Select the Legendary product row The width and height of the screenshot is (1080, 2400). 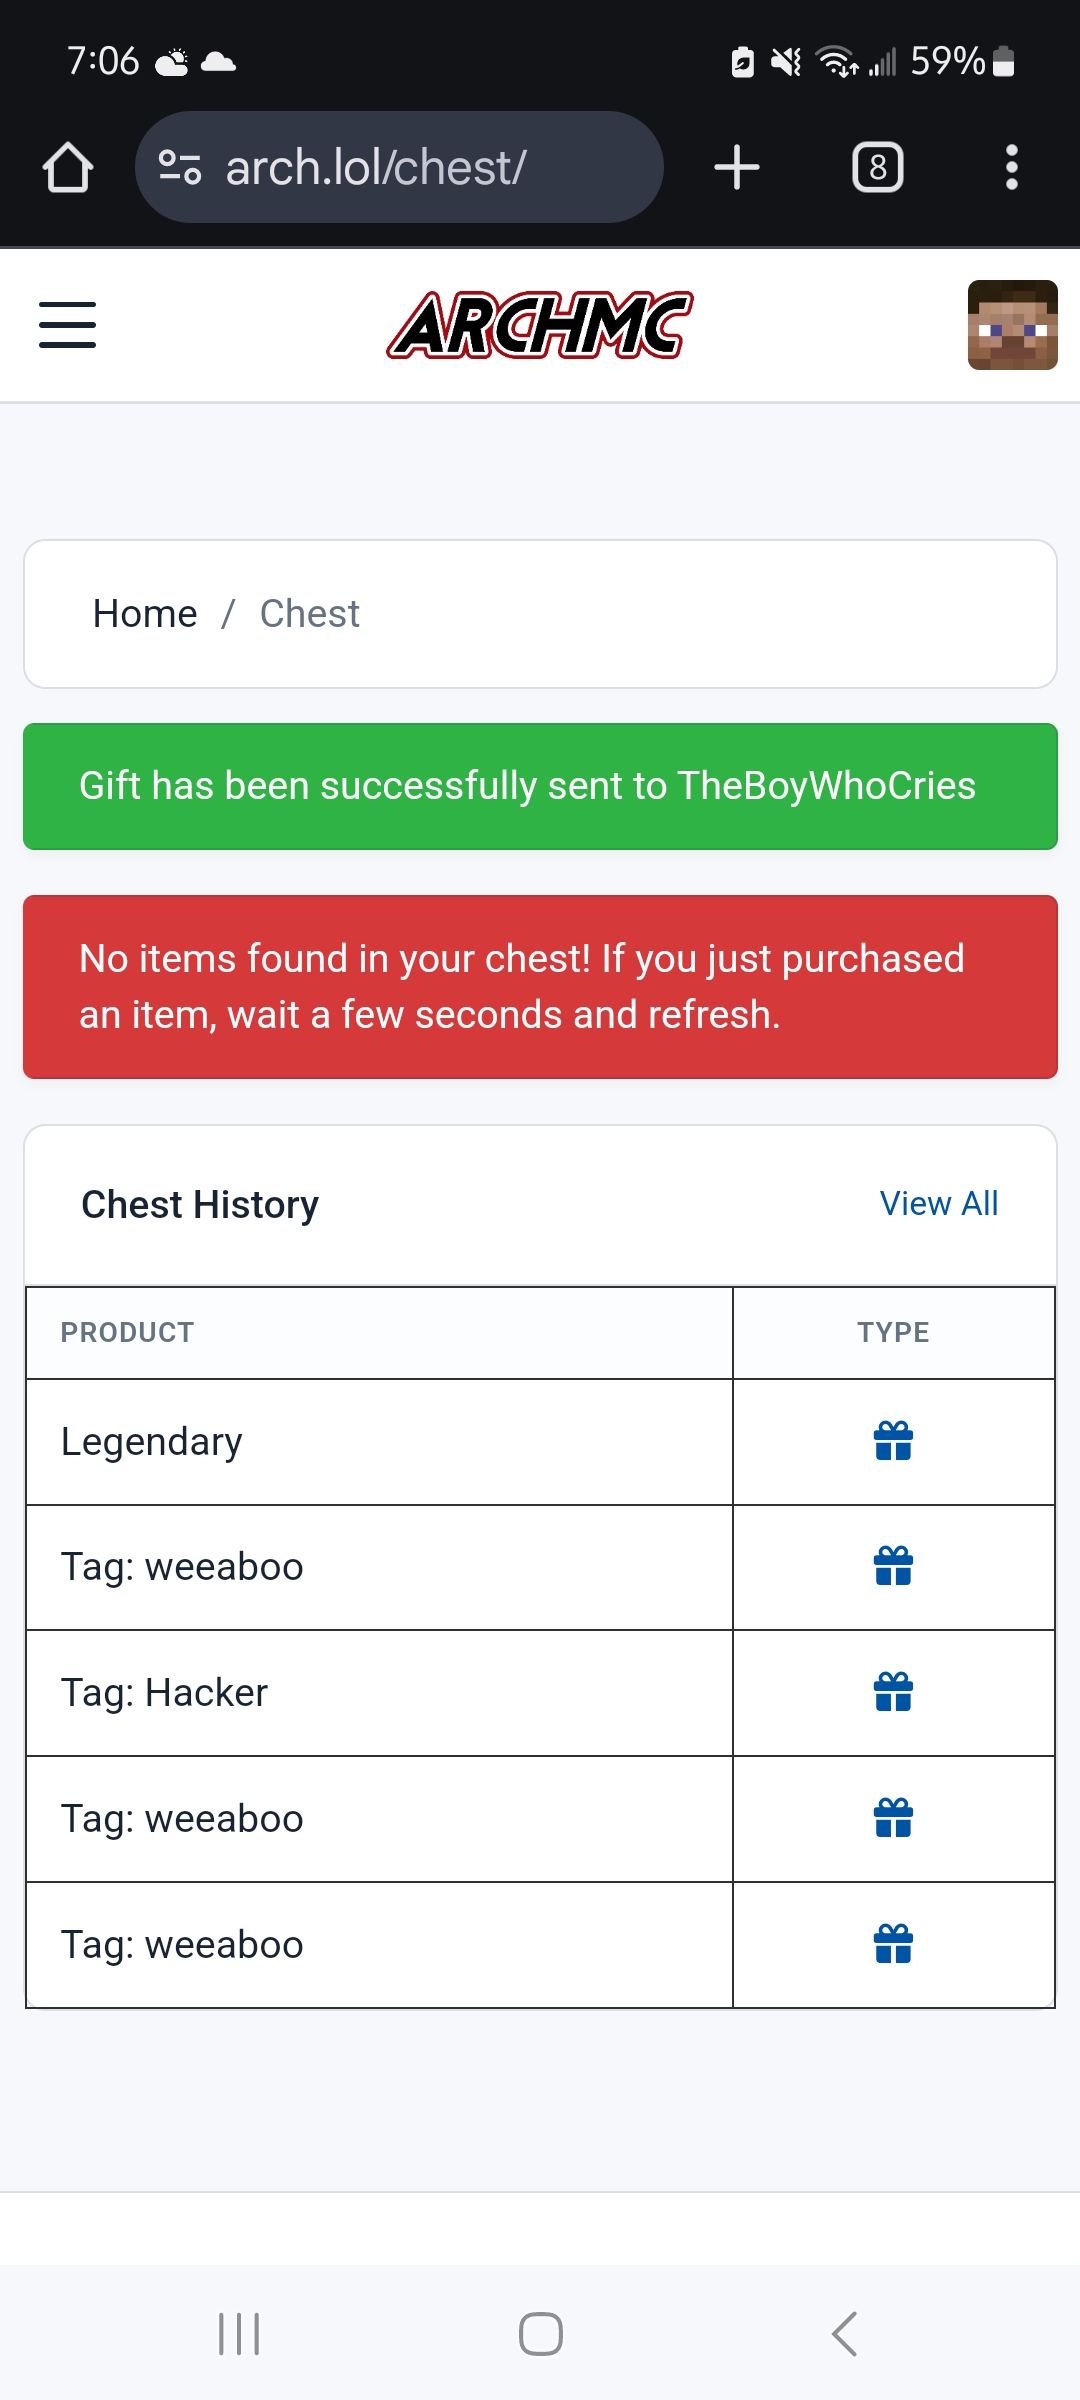[x=540, y=1442]
